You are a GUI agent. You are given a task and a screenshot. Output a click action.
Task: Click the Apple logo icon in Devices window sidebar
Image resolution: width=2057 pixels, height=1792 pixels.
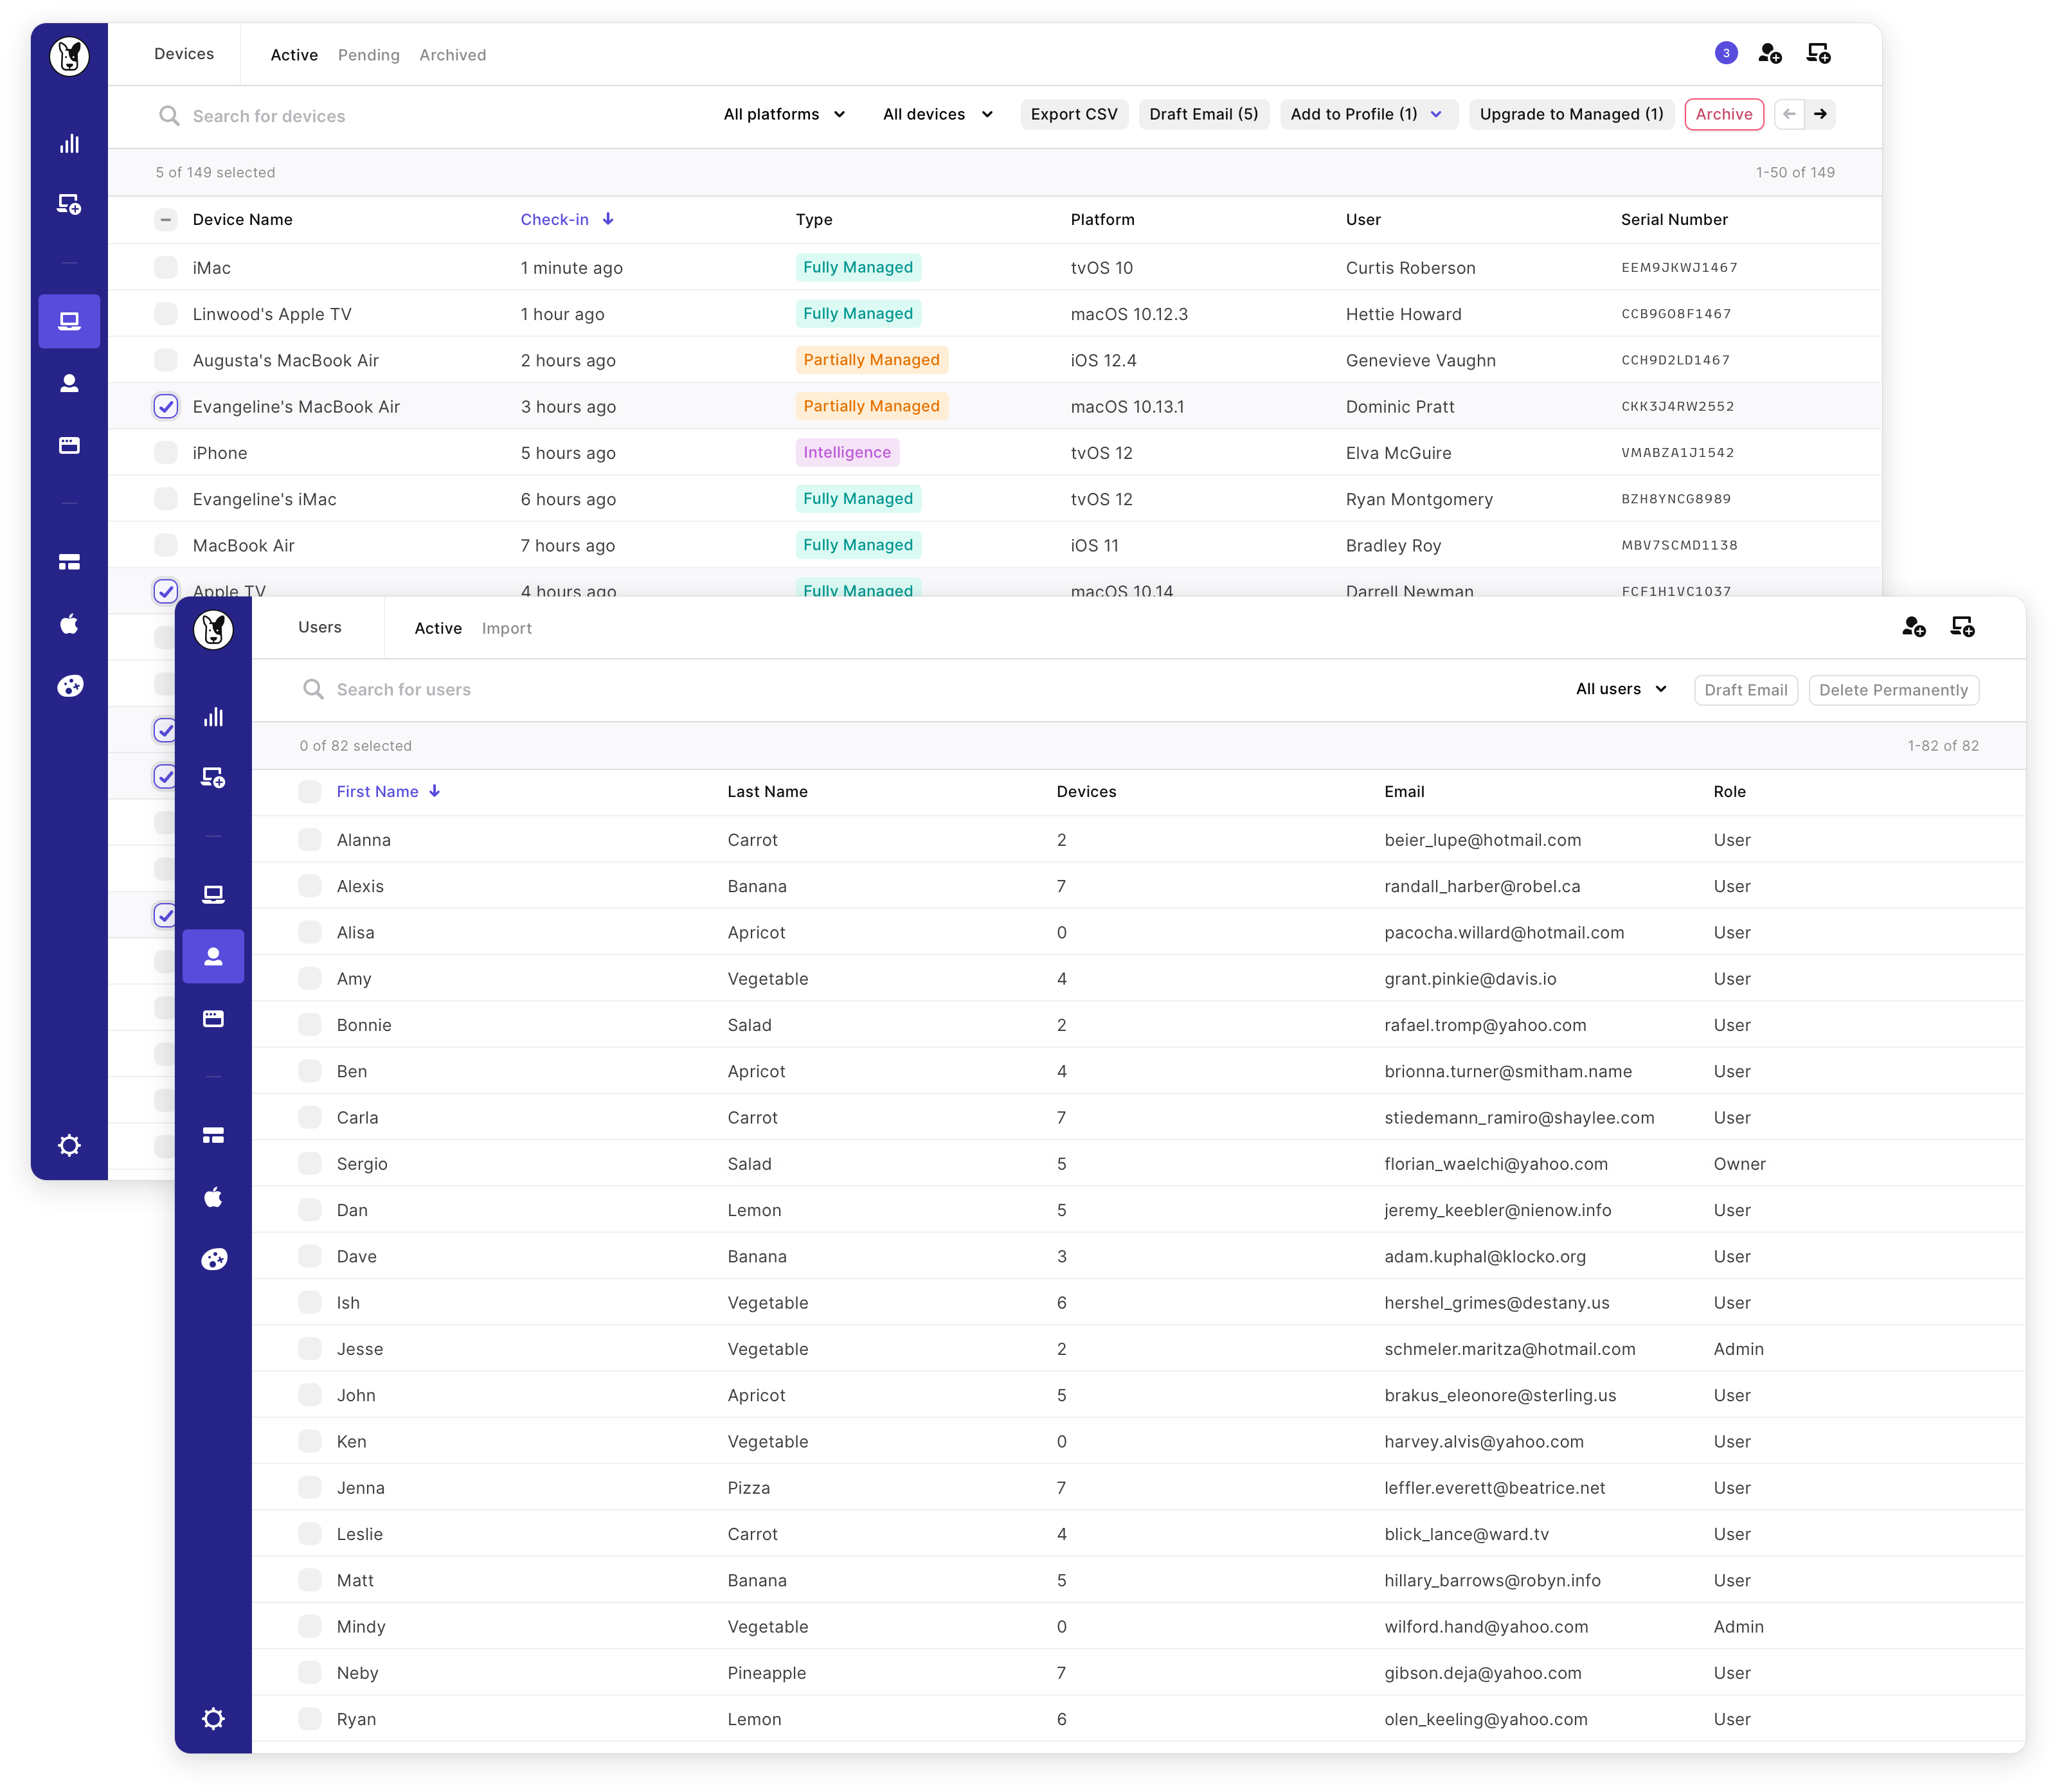click(x=69, y=624)
